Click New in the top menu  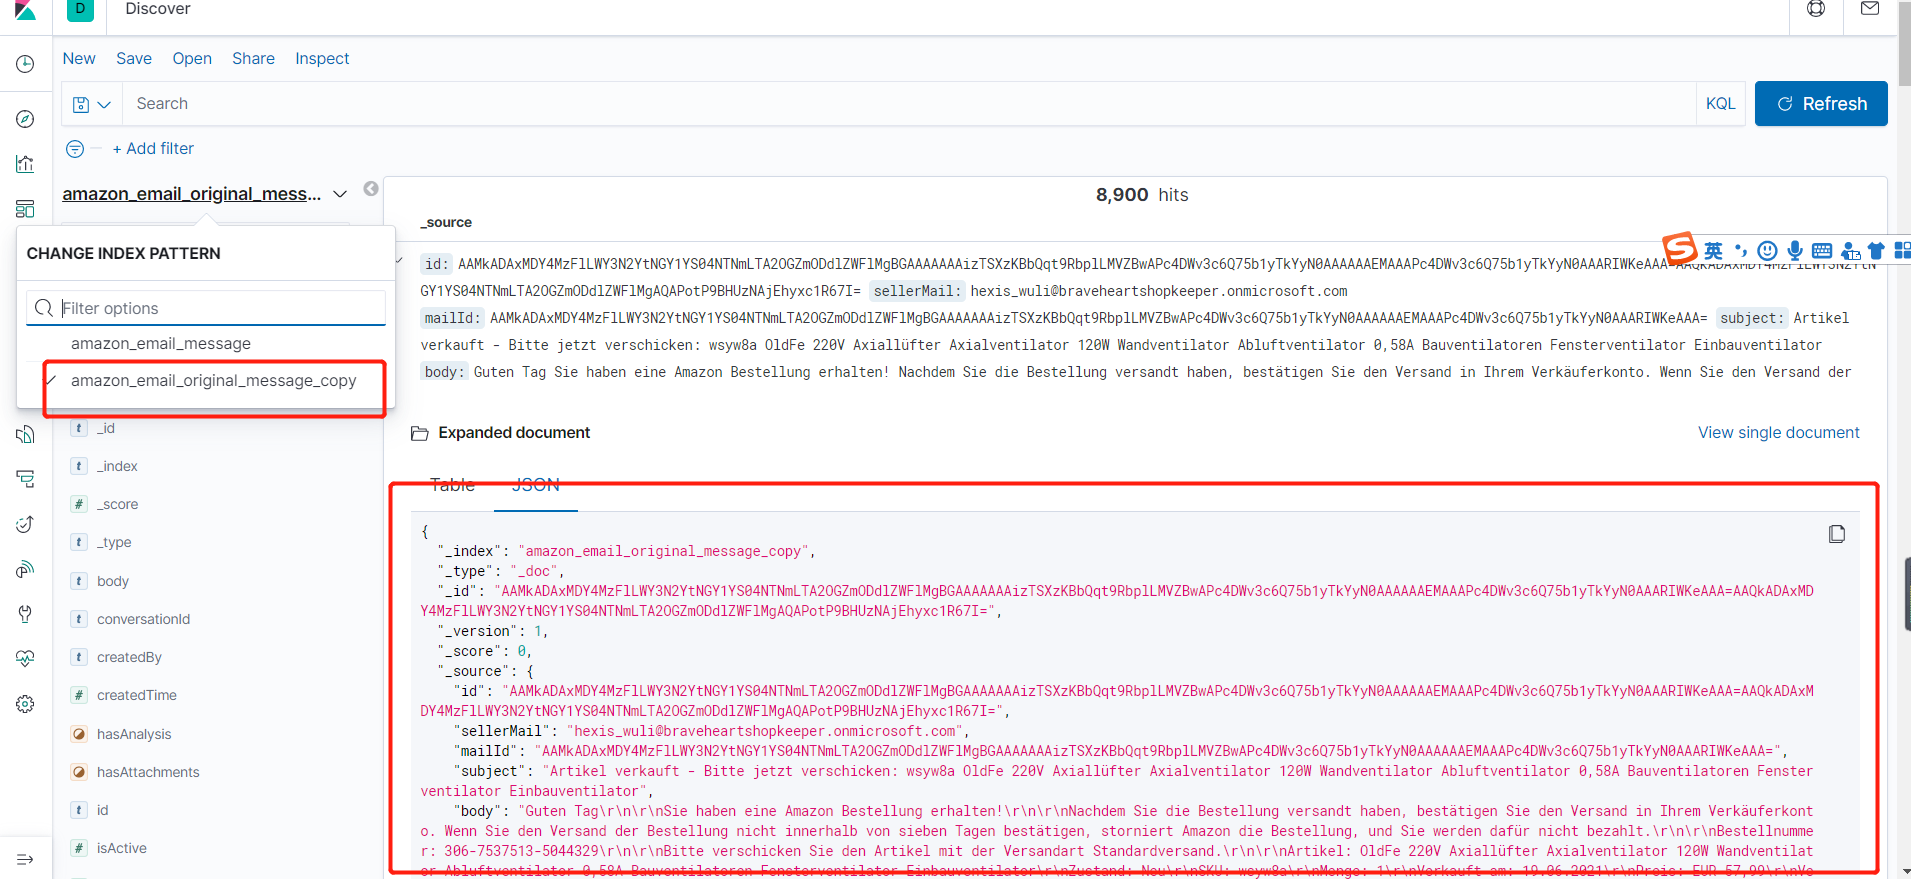[79, 59]
